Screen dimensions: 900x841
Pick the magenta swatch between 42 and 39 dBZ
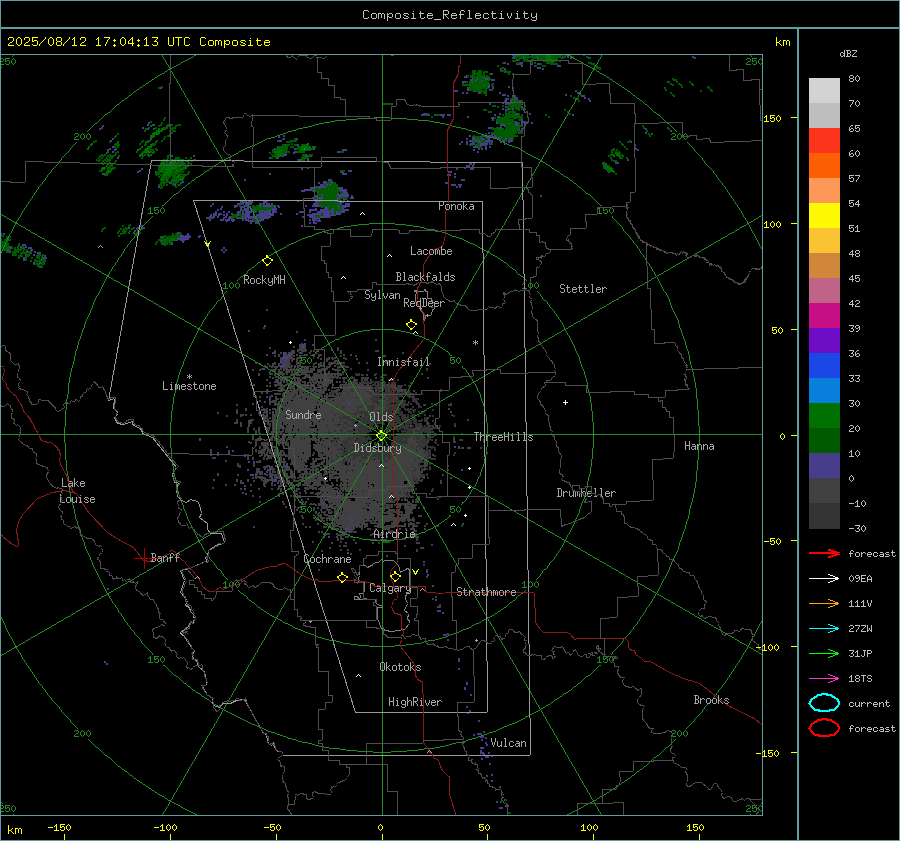point(824,315)
